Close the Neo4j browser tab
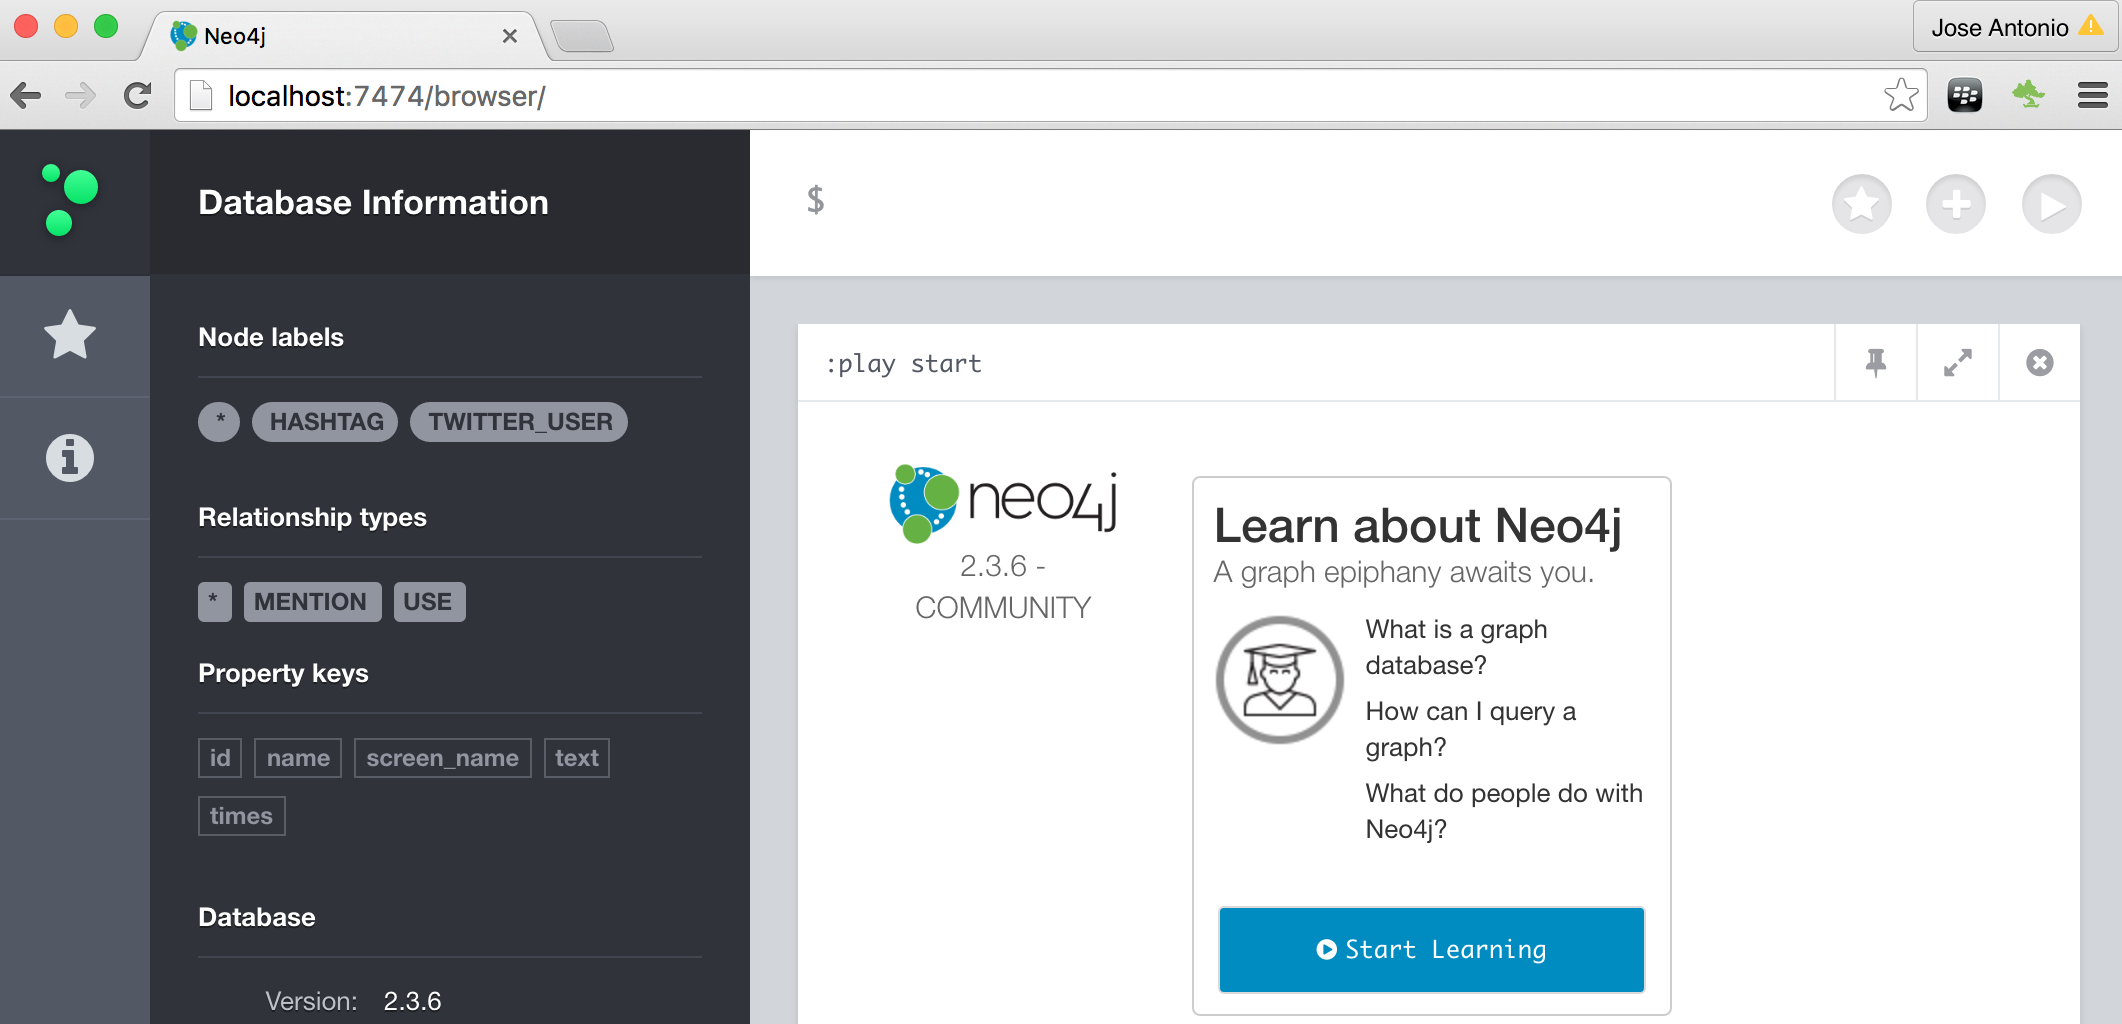 click(x=509, y=36)
